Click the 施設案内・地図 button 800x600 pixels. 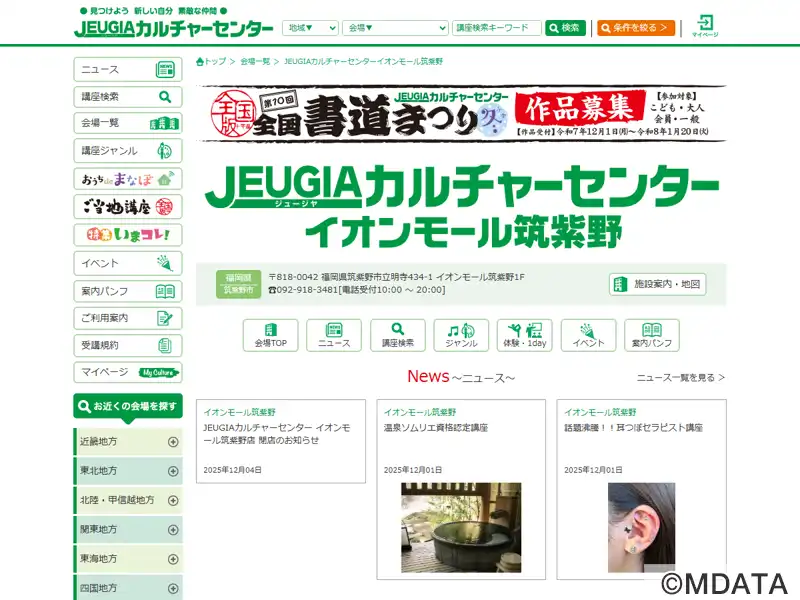click(x=657, y=284)
